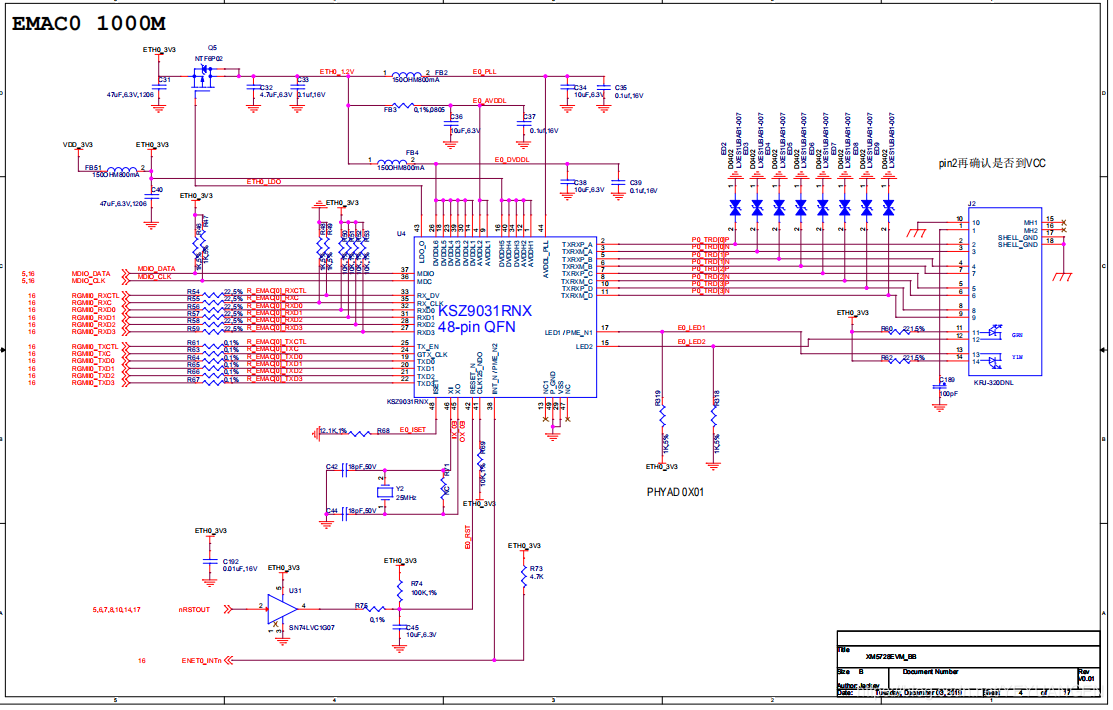Select the ED2 TVS diode symbol
1113x710 pixels.
tap(735, 208)
